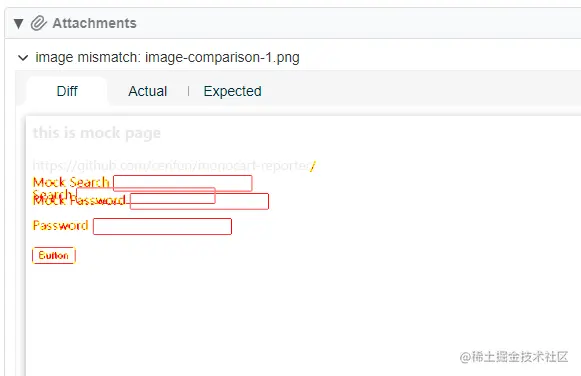
Task: Click the 'this is mock page' heading
Action: click(97, 133)
